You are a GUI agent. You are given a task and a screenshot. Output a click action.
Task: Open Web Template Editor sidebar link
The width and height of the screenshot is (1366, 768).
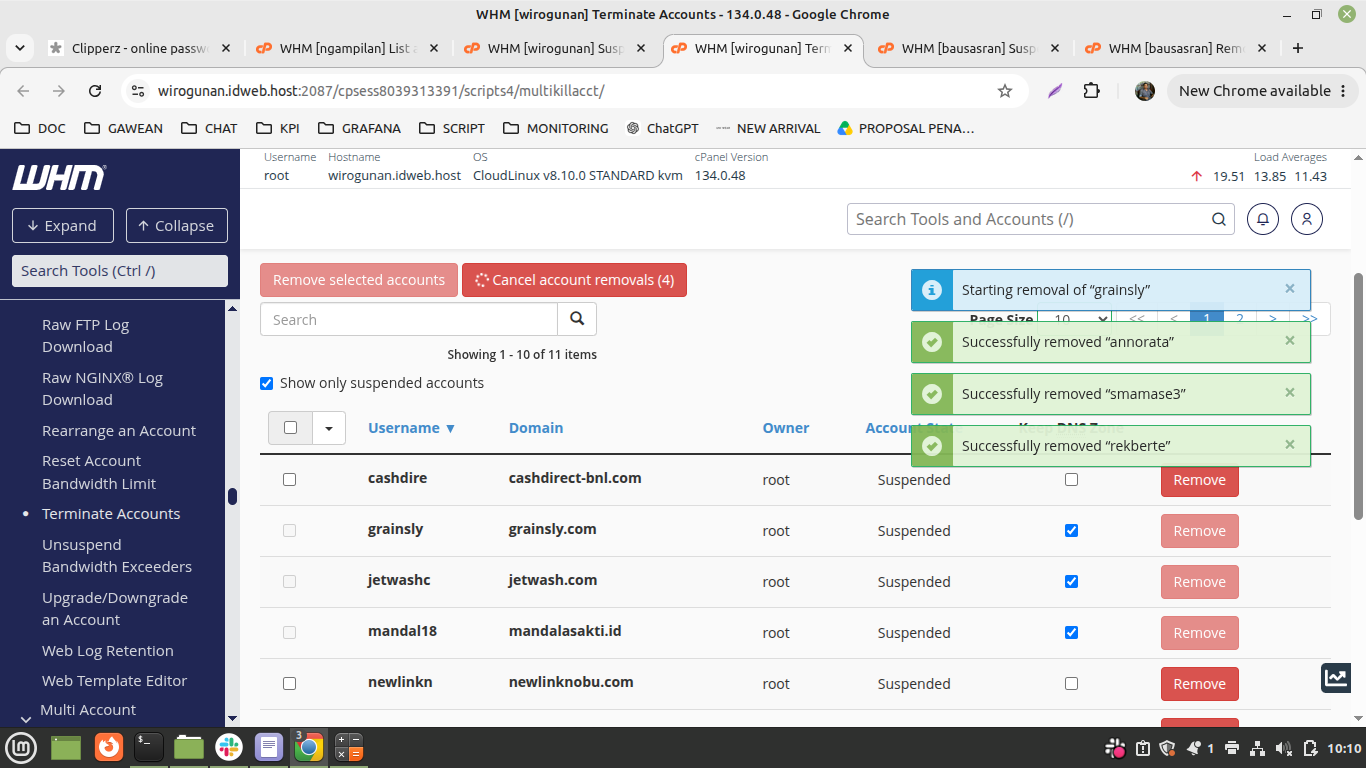pyautogui.click(x=114, y=680)
